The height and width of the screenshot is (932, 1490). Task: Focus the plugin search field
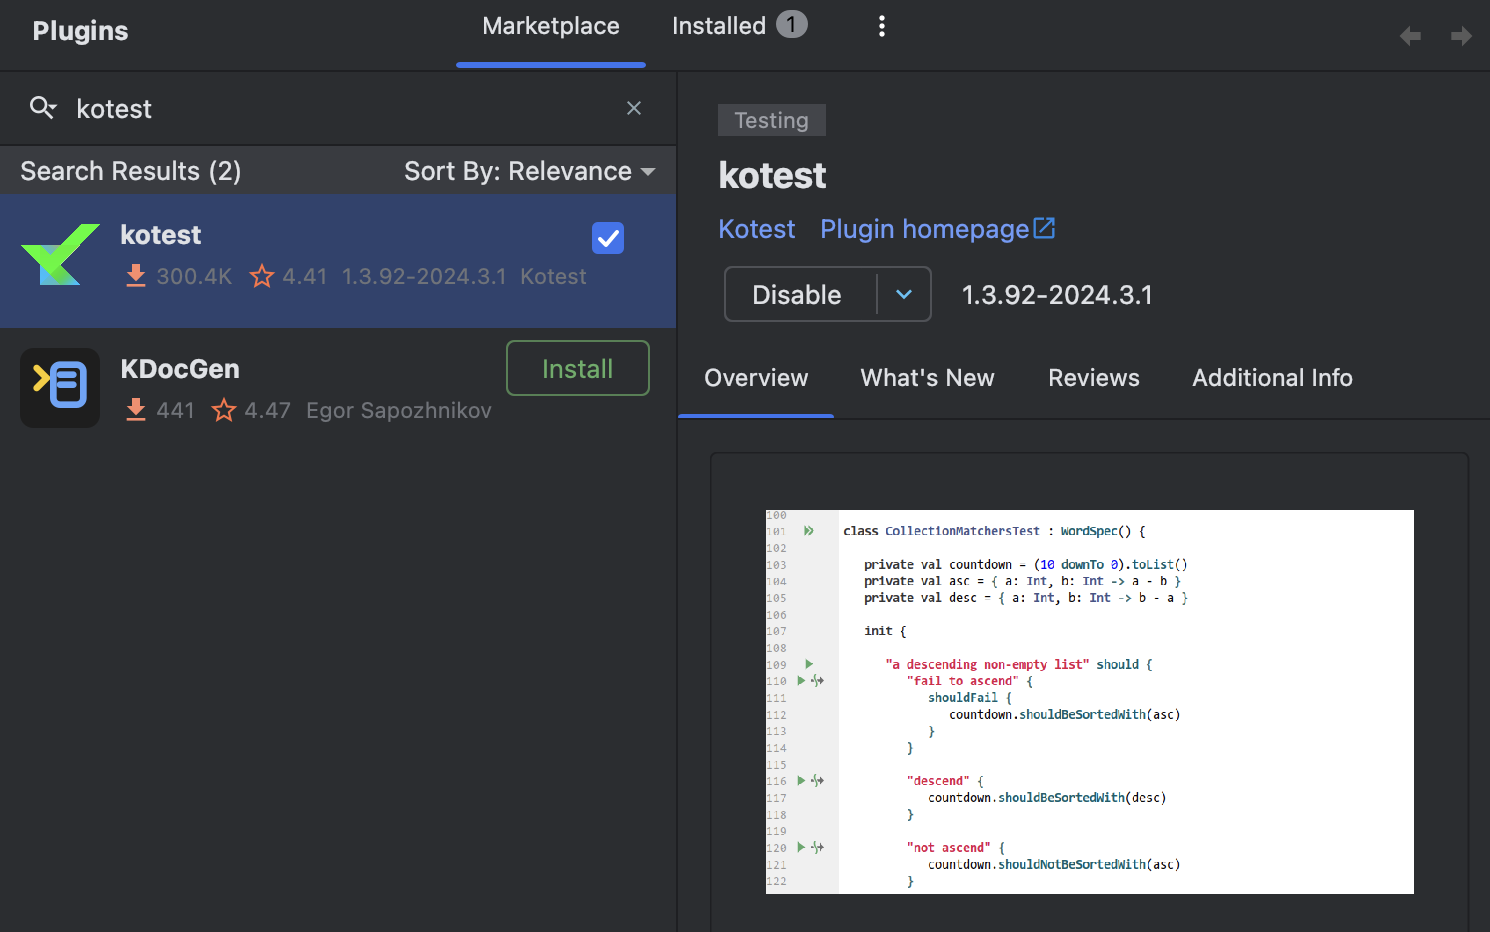coord(340,108)
